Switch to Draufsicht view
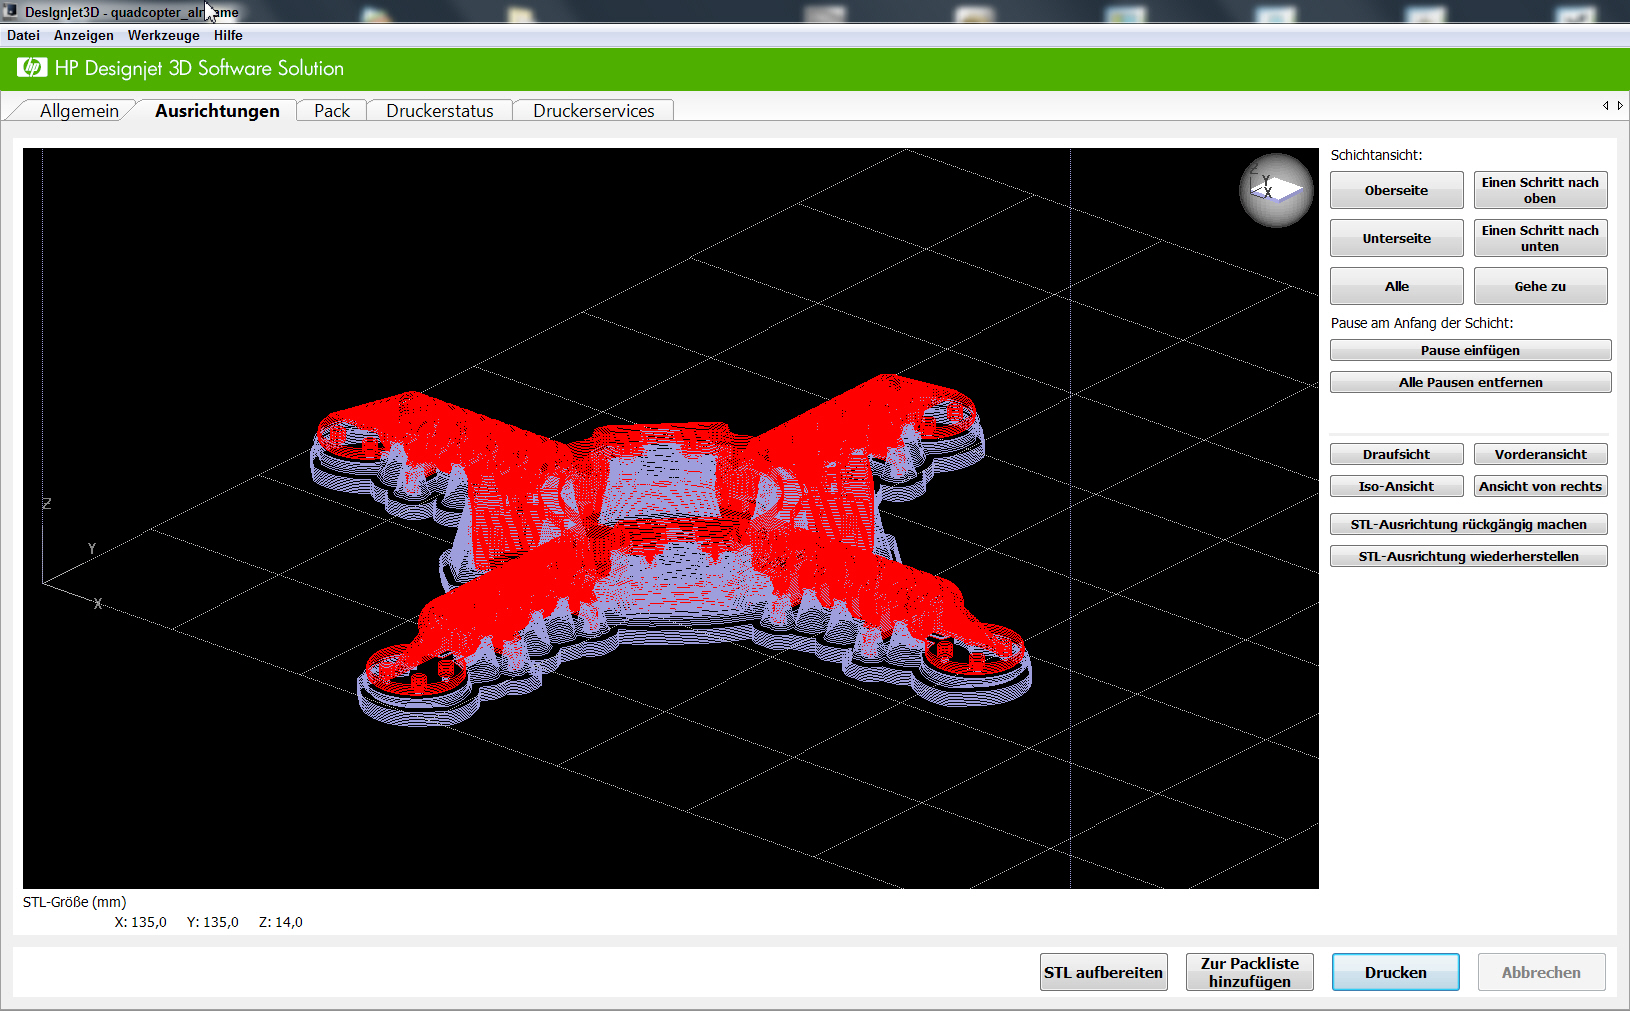1630x1011 pixels. [x=1397, y=454]
